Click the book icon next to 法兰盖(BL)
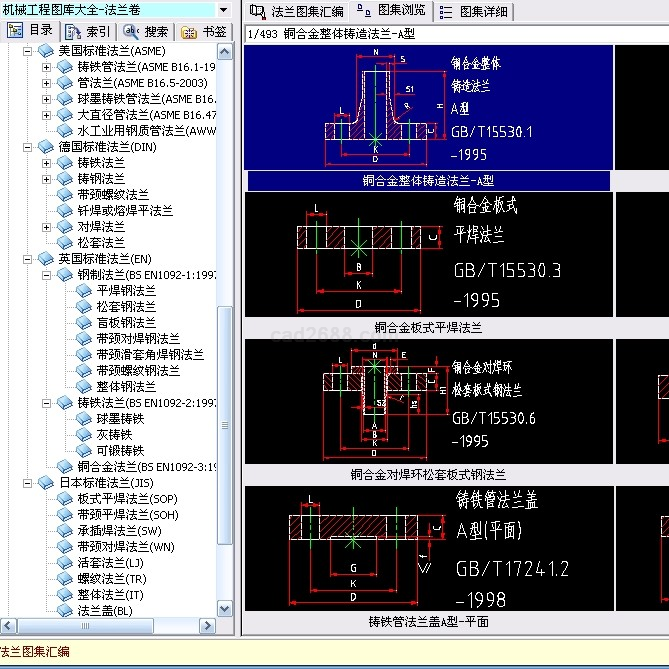 [x=65, y=610]
